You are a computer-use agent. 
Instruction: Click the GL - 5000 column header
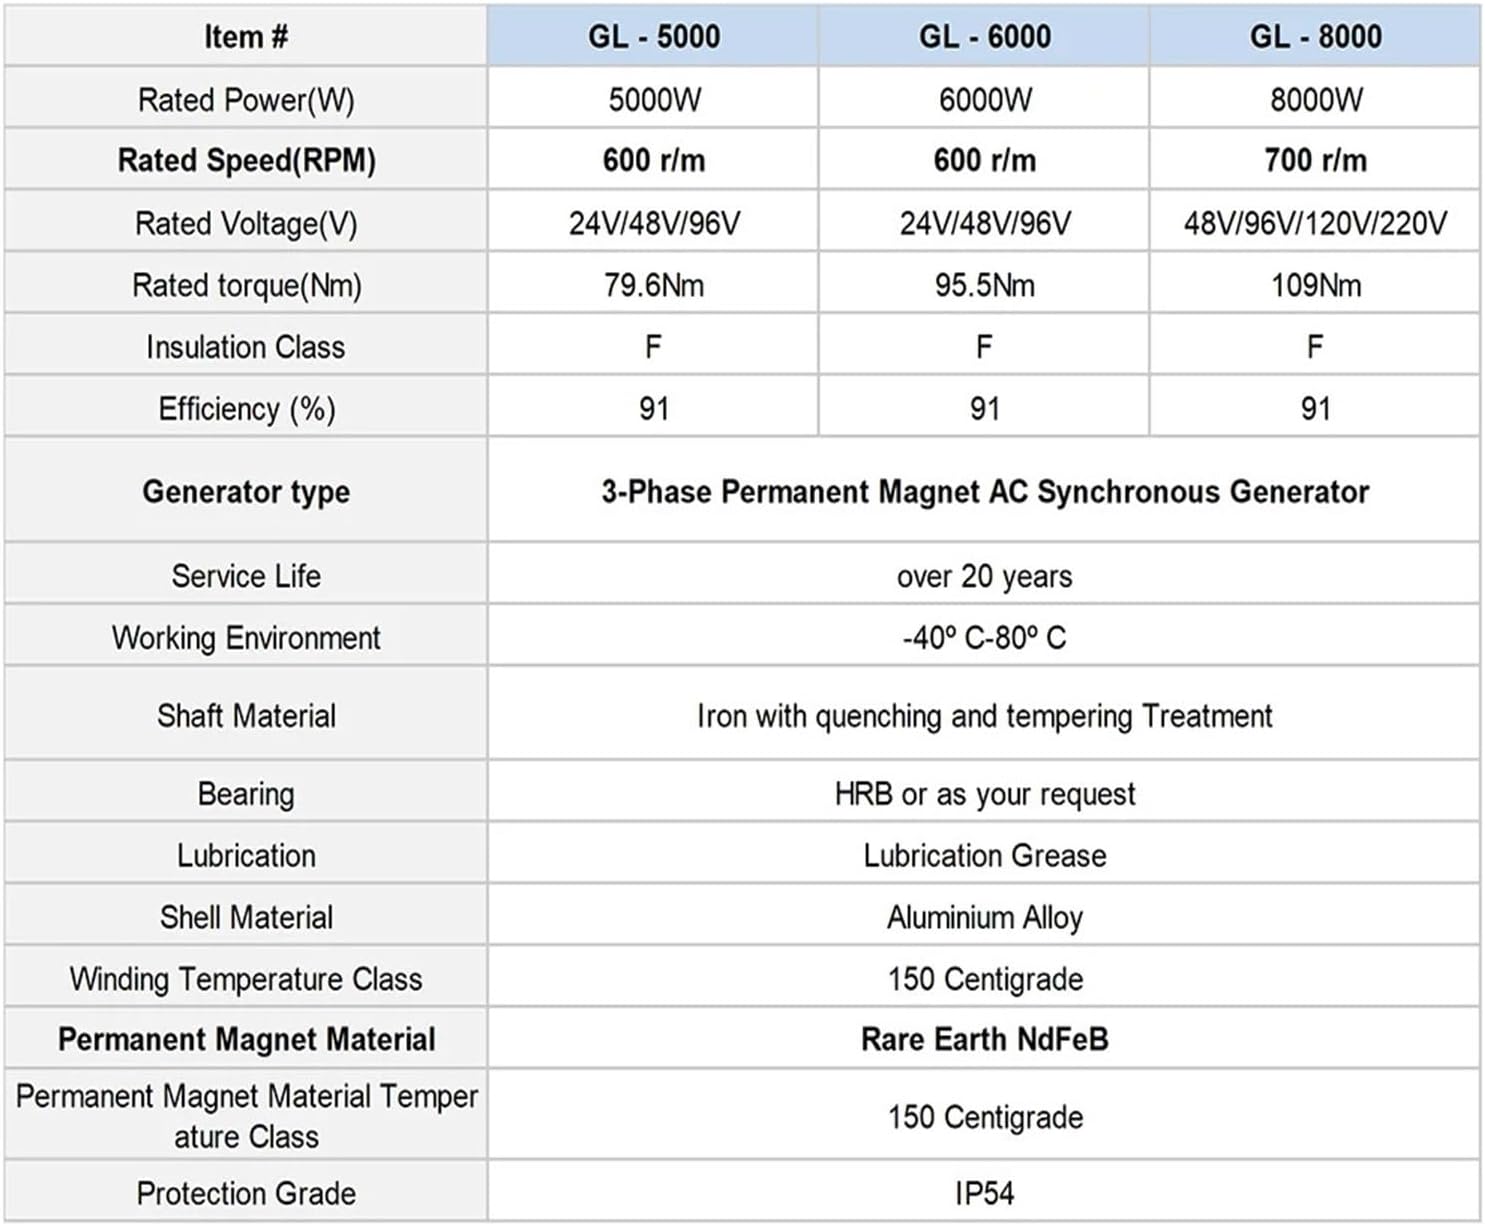coord(653,37)
